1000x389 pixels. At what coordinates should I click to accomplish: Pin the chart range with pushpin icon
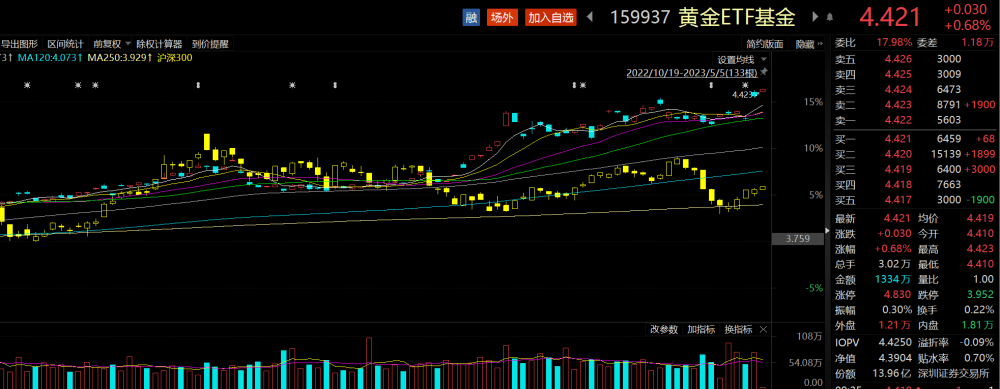pos(764,71)
